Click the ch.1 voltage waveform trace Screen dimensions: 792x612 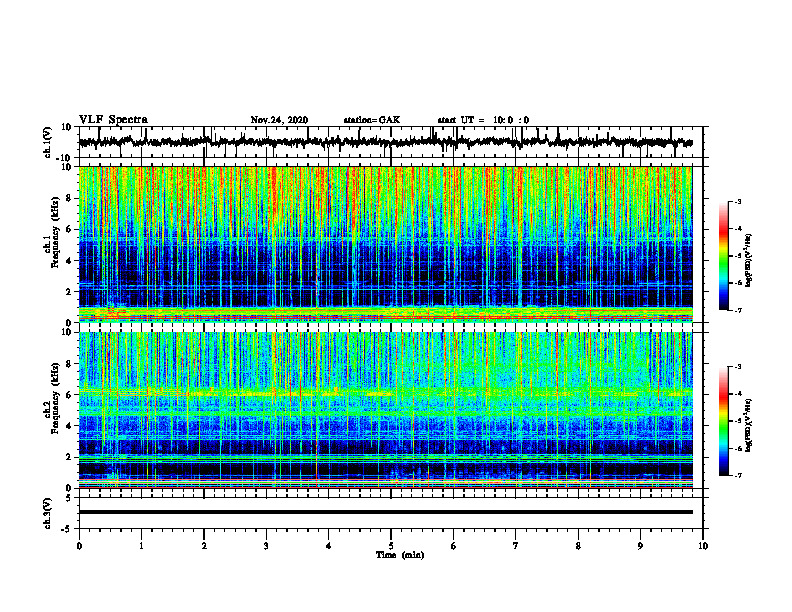coord(385,142)
